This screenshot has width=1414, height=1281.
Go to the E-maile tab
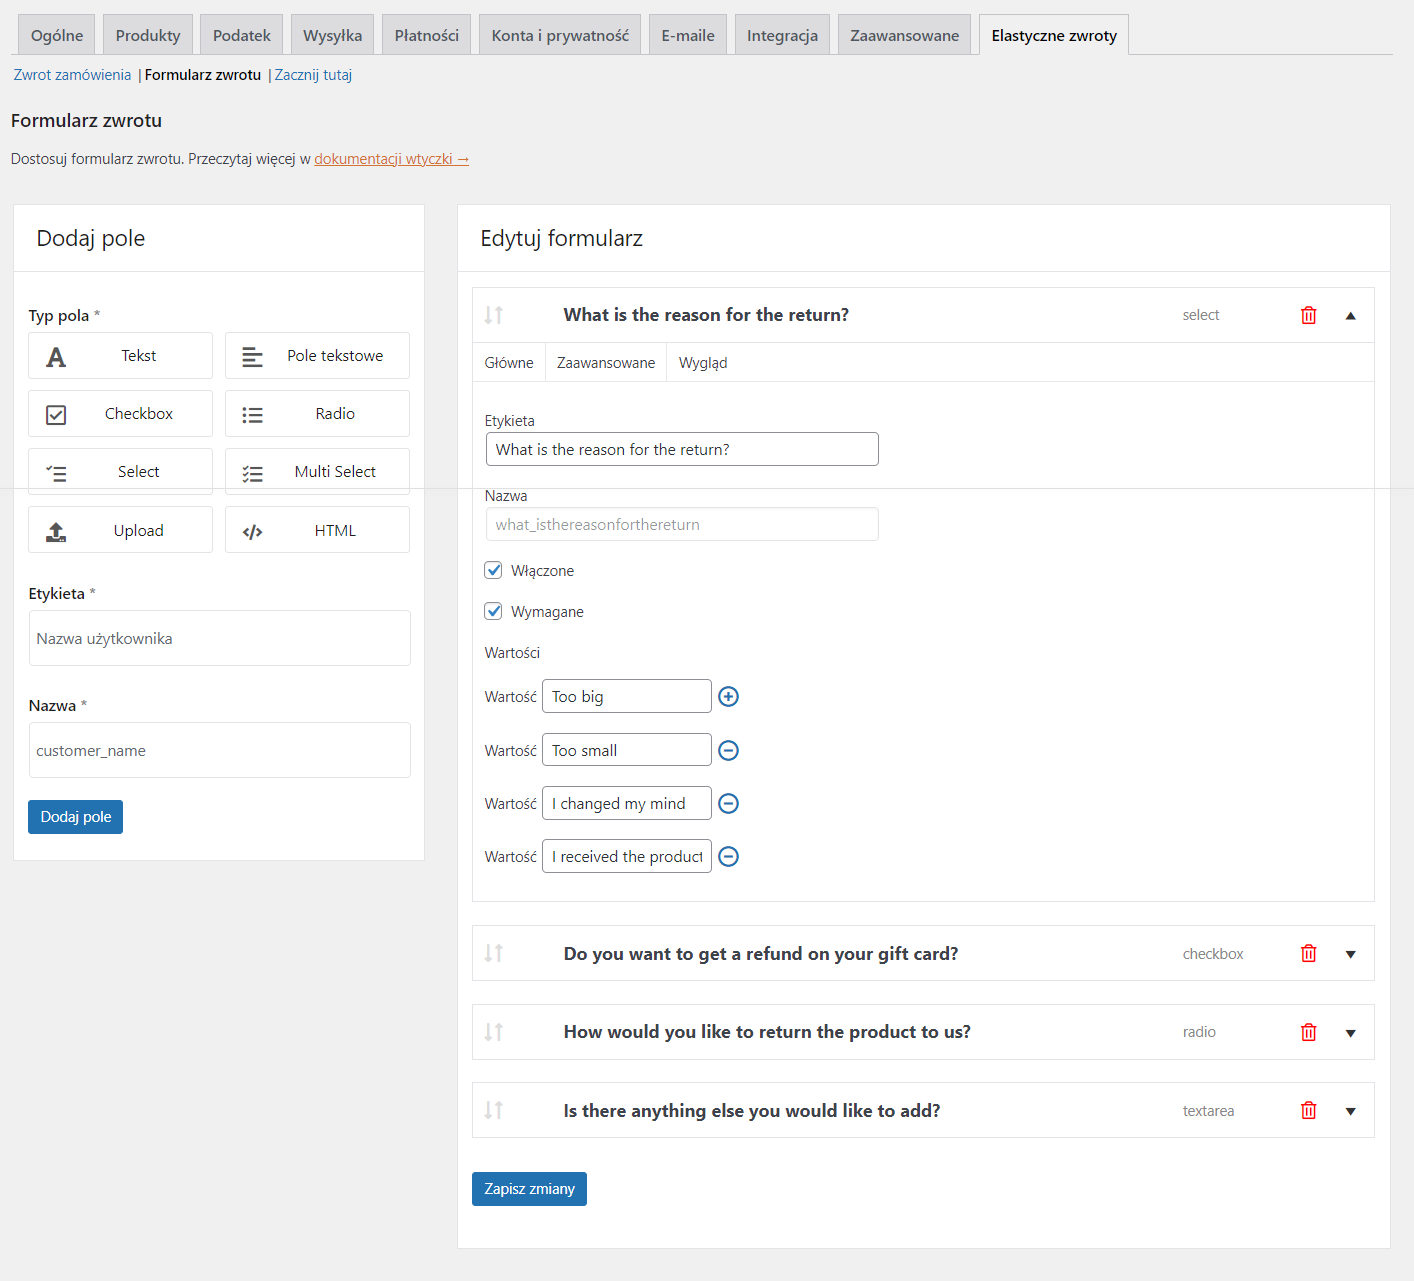coord(688,35)
